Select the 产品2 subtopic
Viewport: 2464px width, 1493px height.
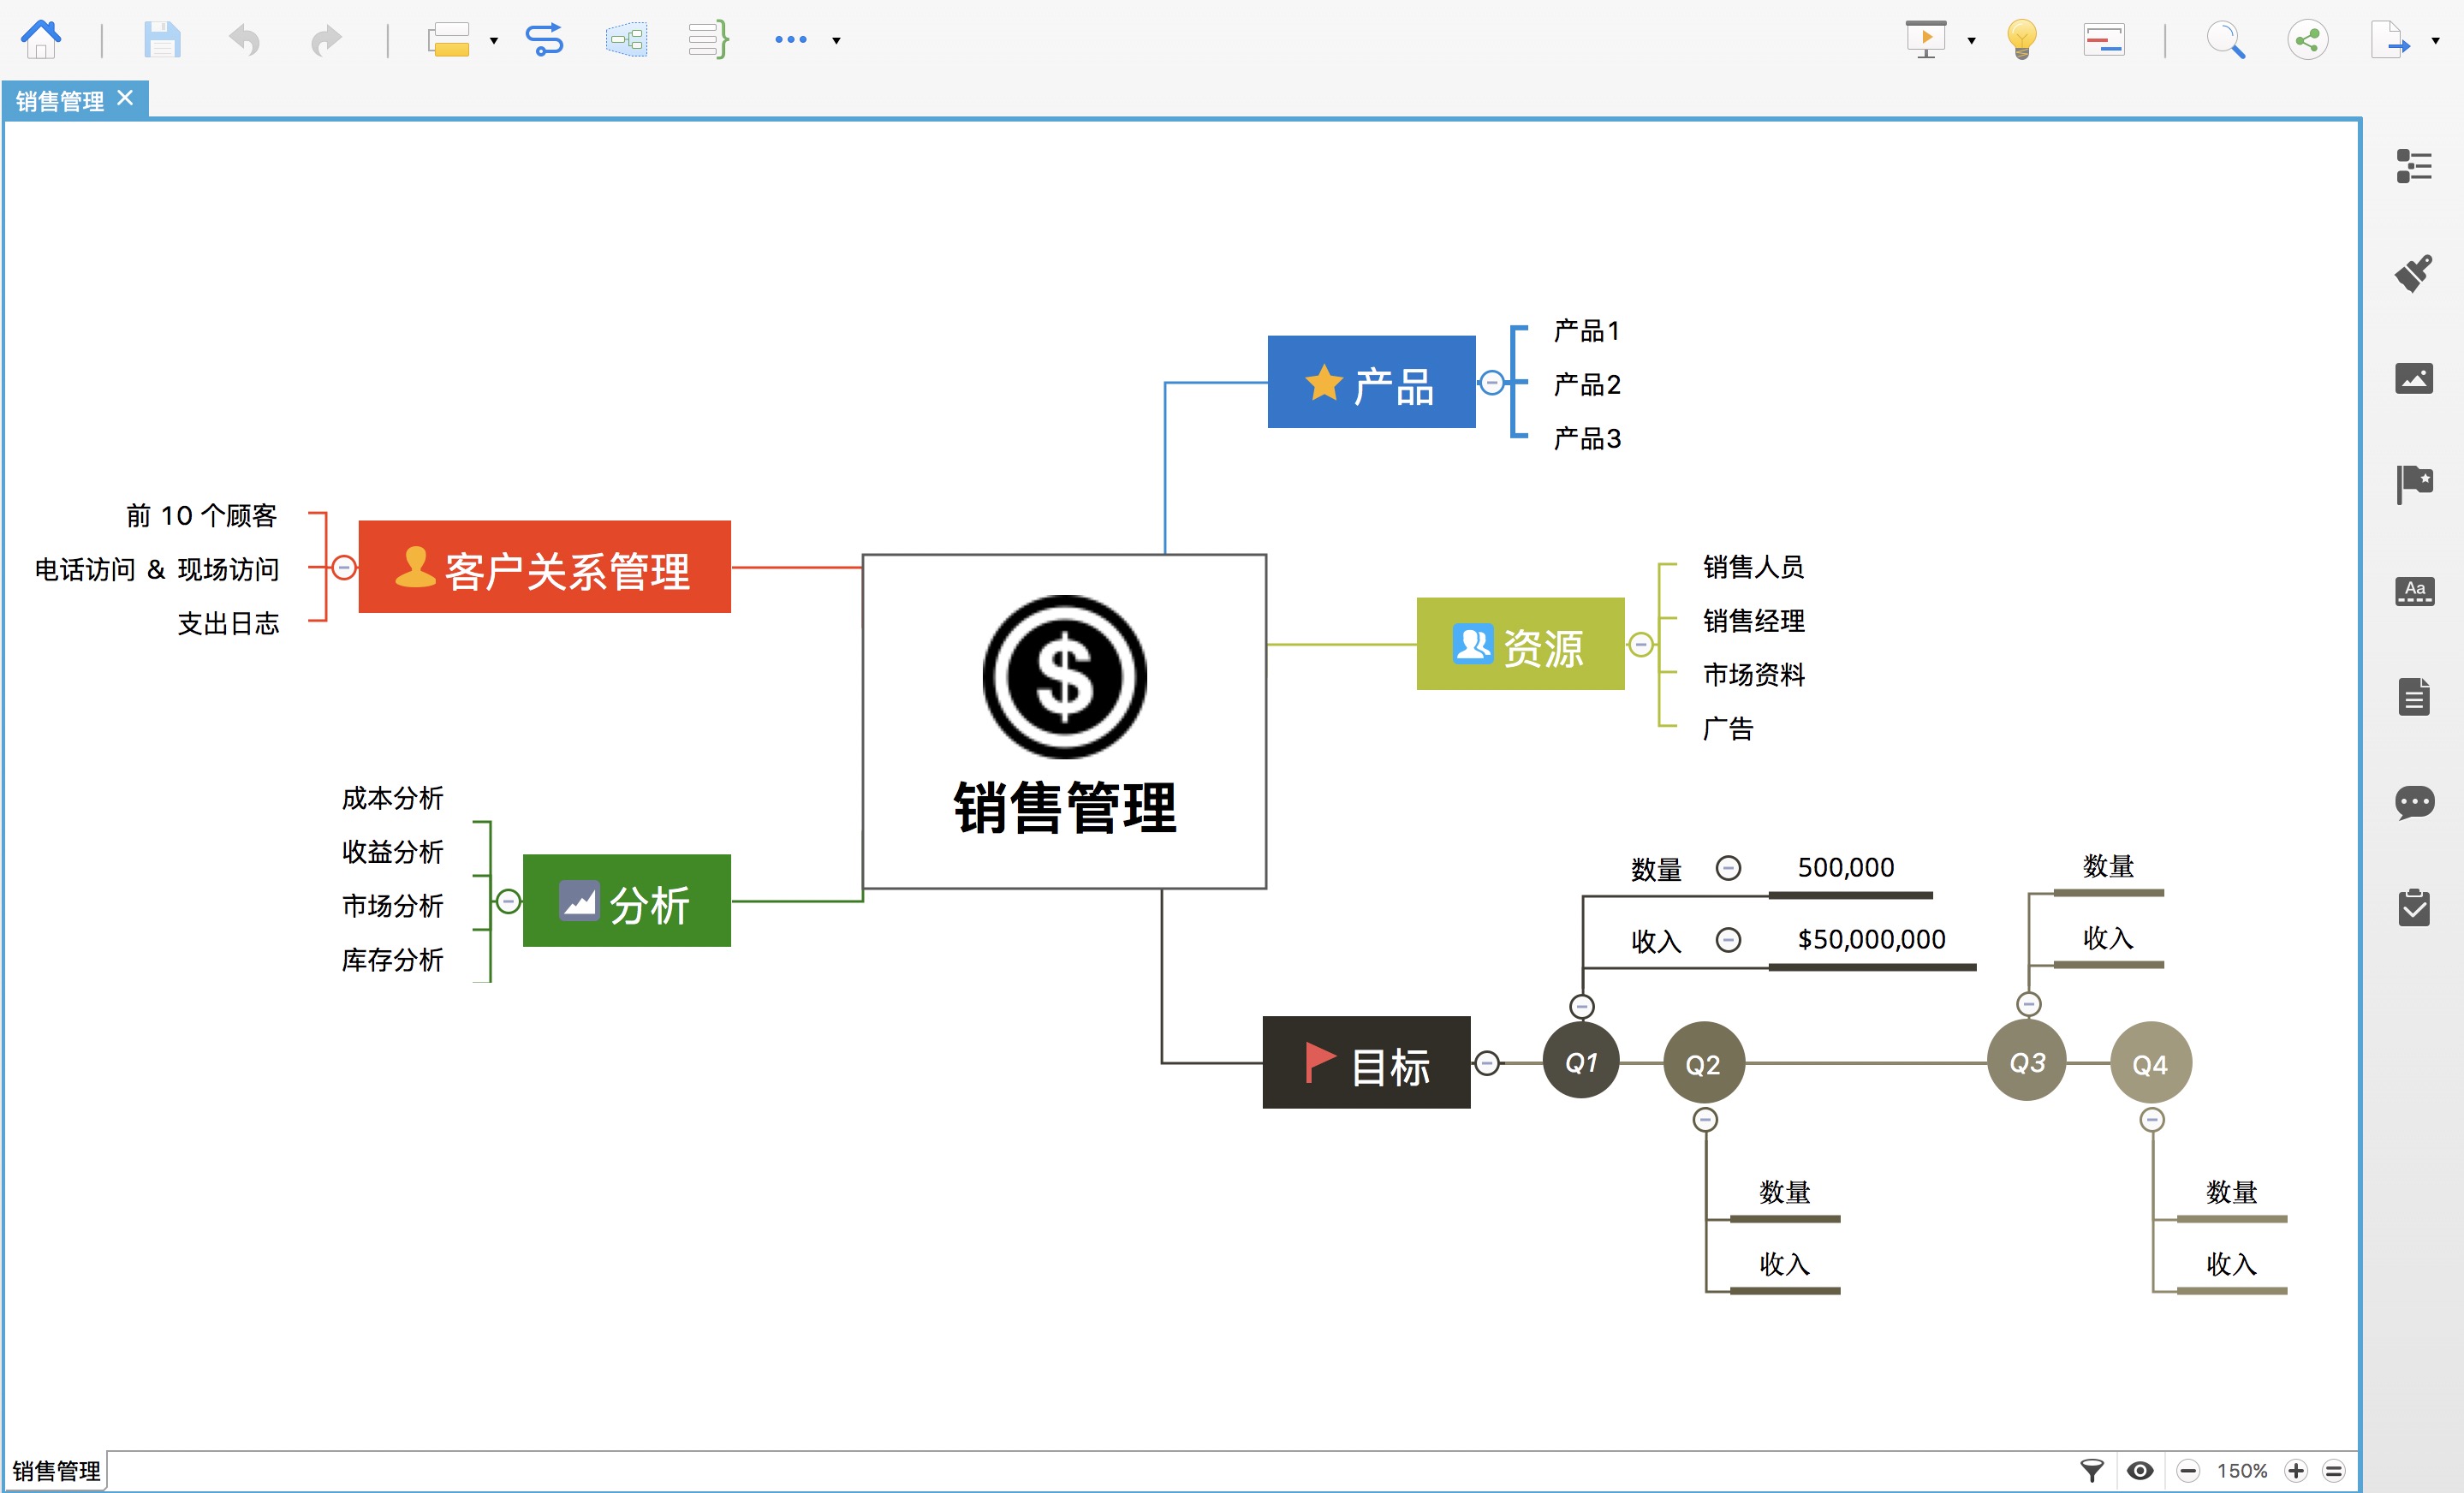[x=1587, y=384]
